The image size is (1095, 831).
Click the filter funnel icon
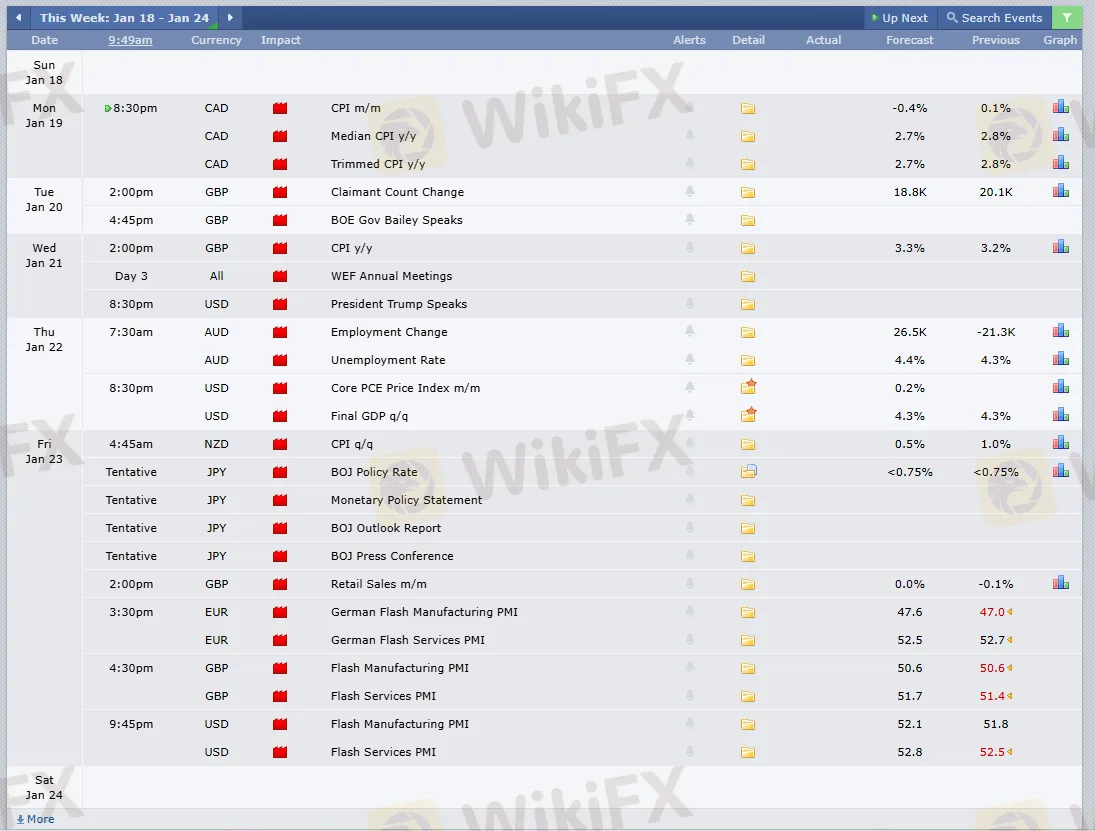tap(1067, 18)
